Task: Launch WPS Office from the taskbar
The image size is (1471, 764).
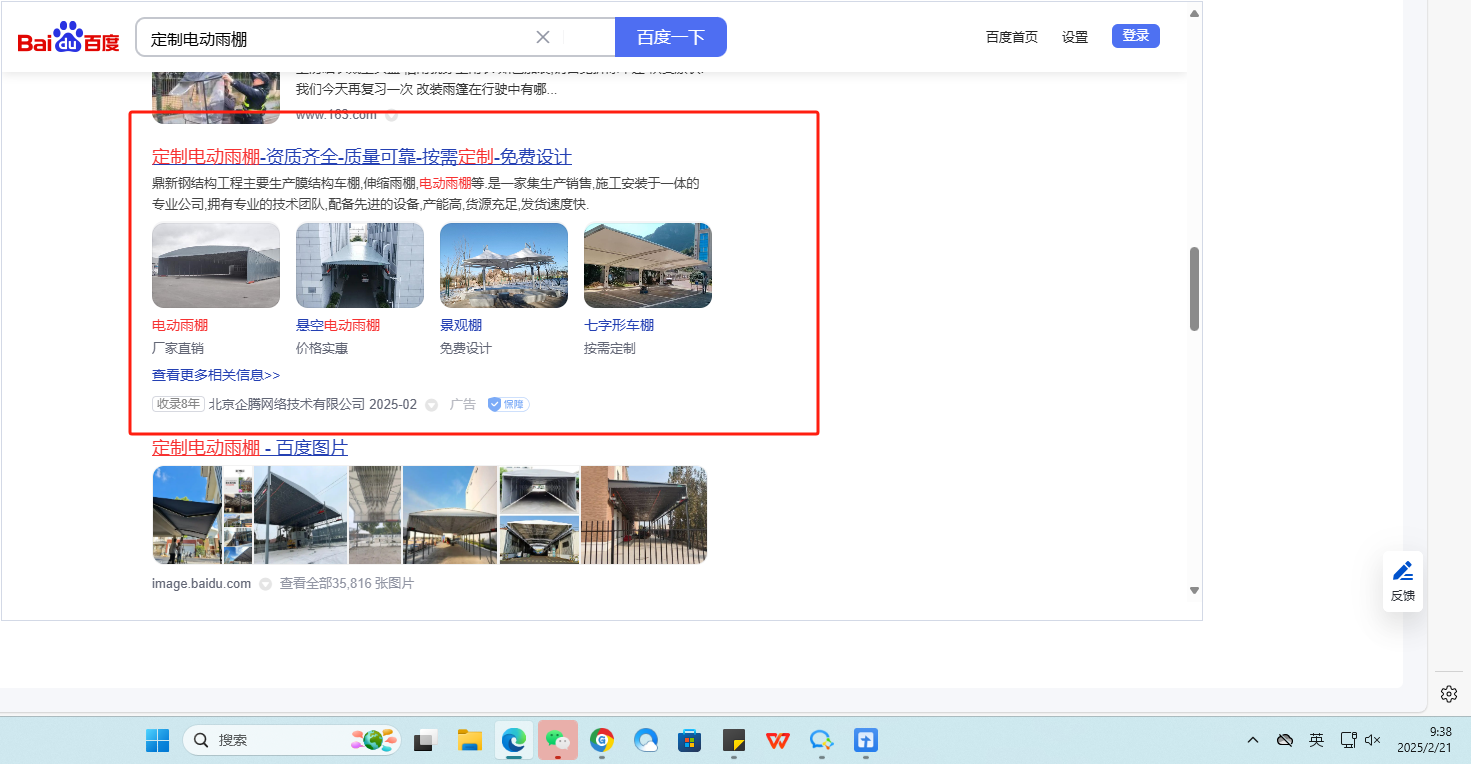Action: (777, 740)
